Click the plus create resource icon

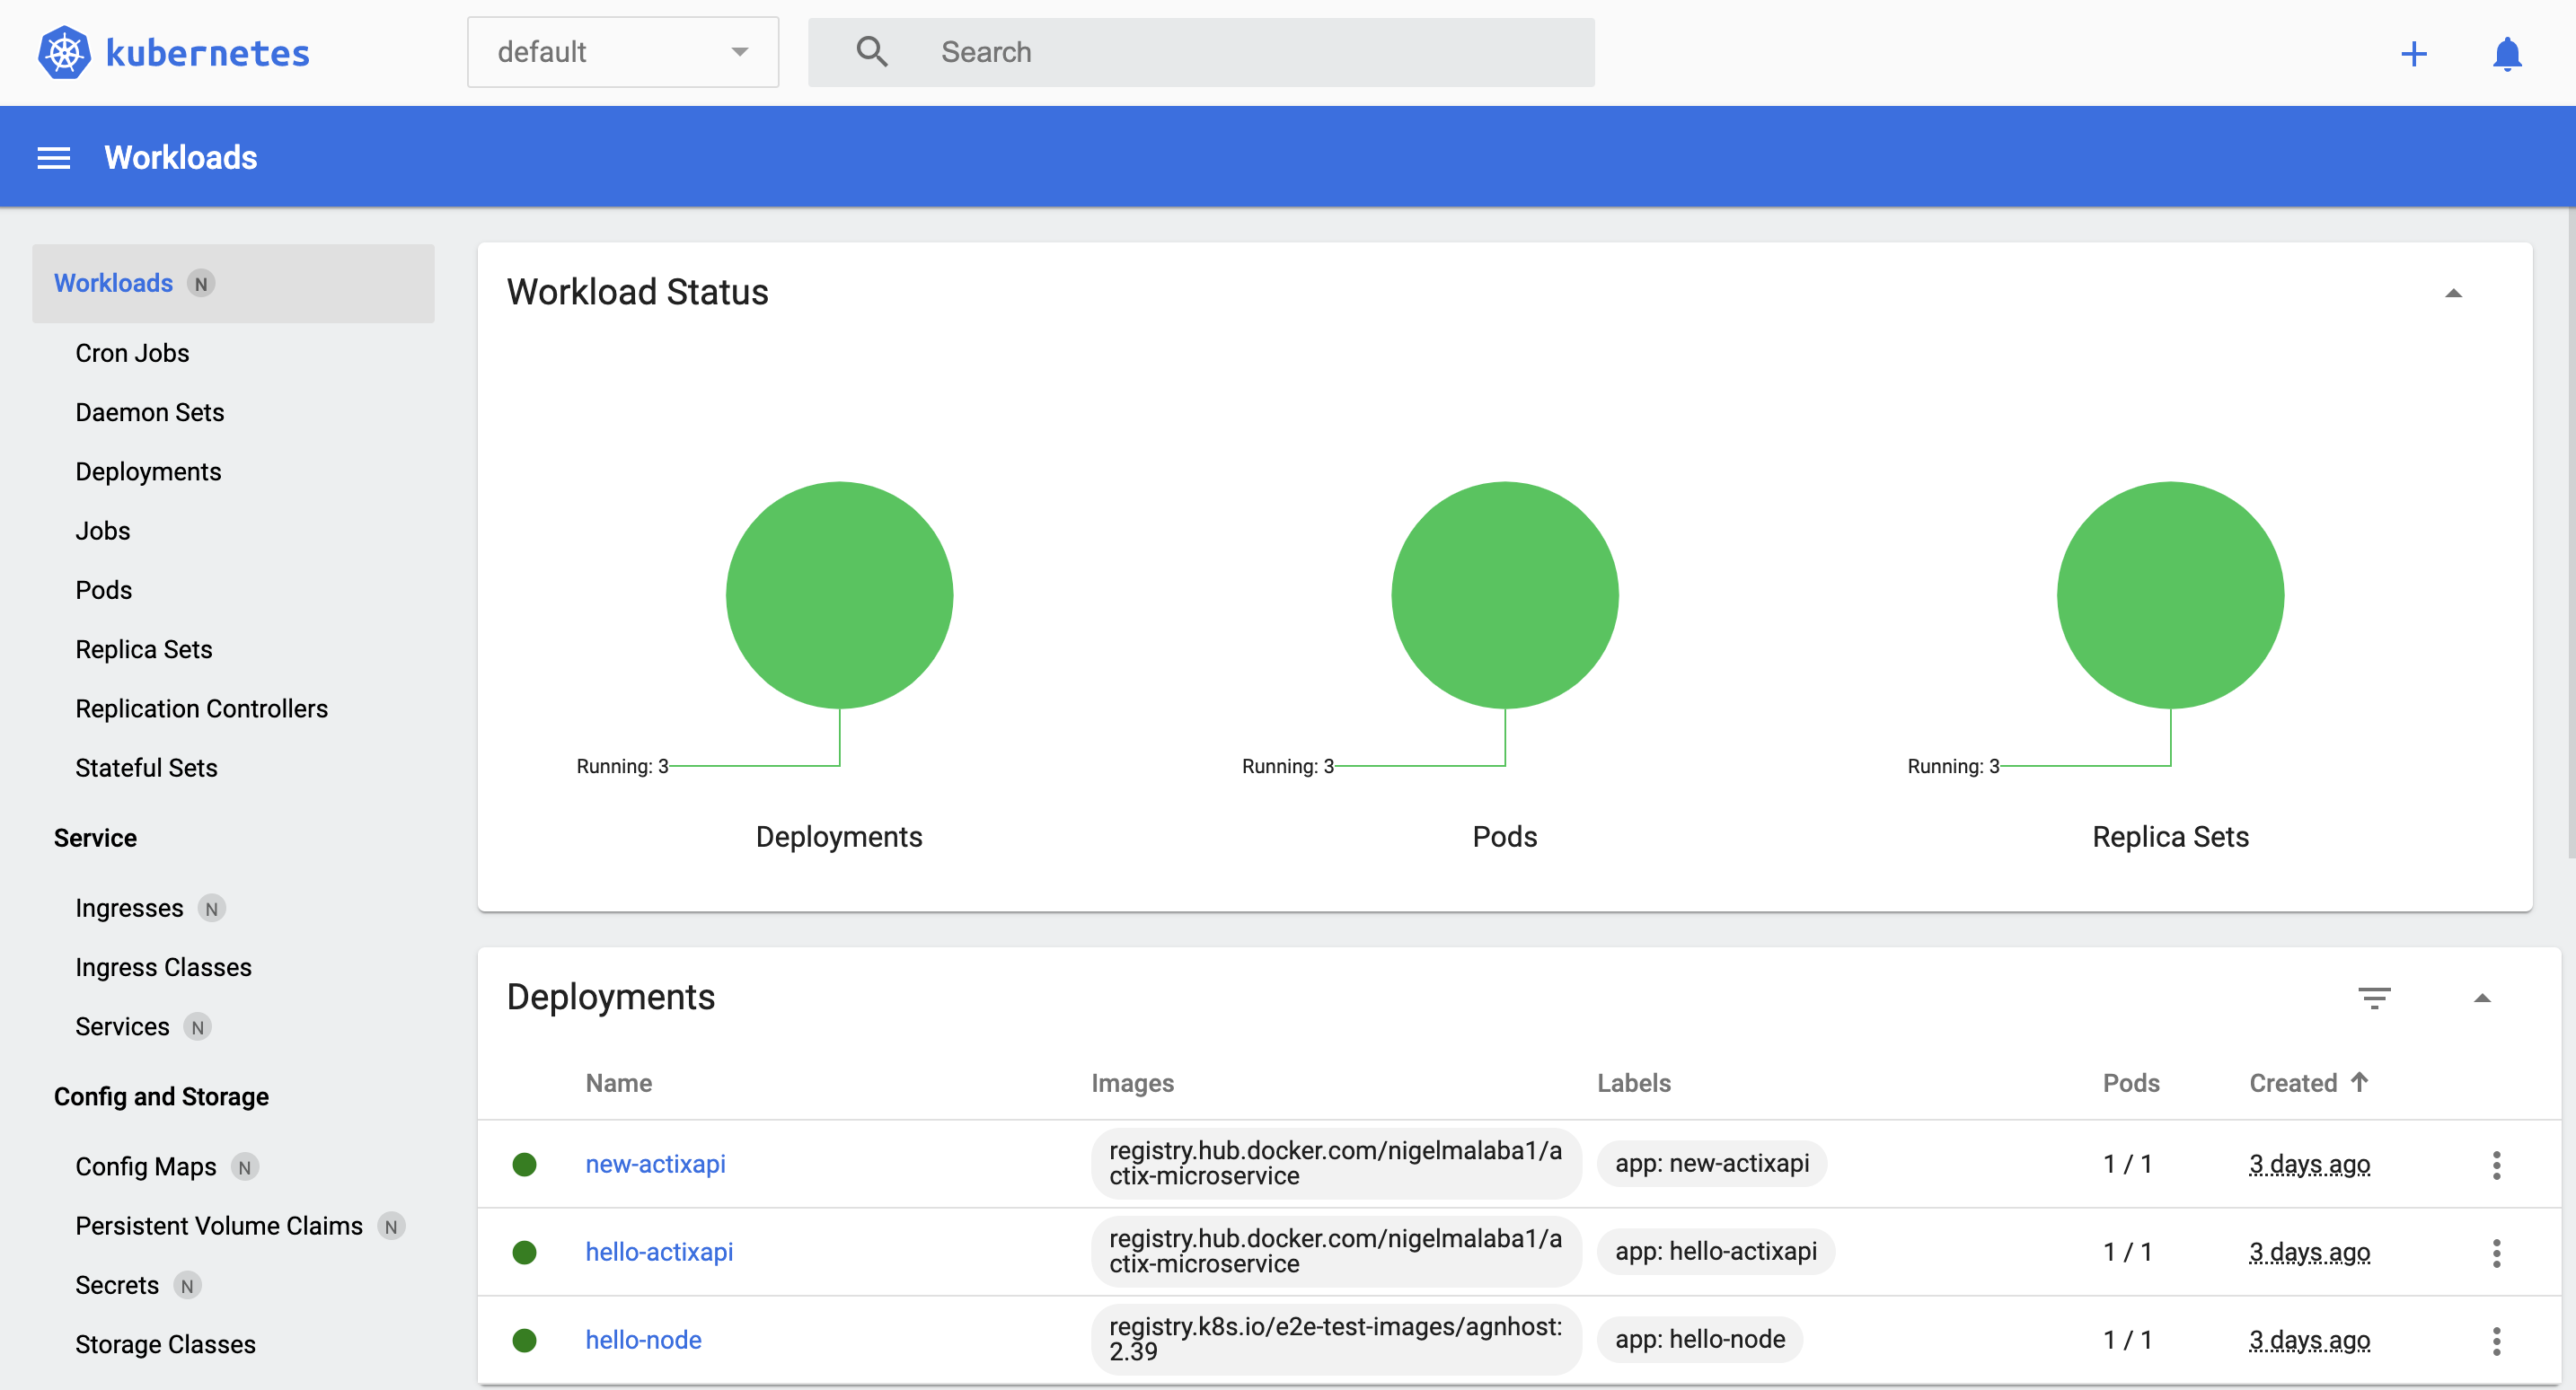pos(2413,53)
